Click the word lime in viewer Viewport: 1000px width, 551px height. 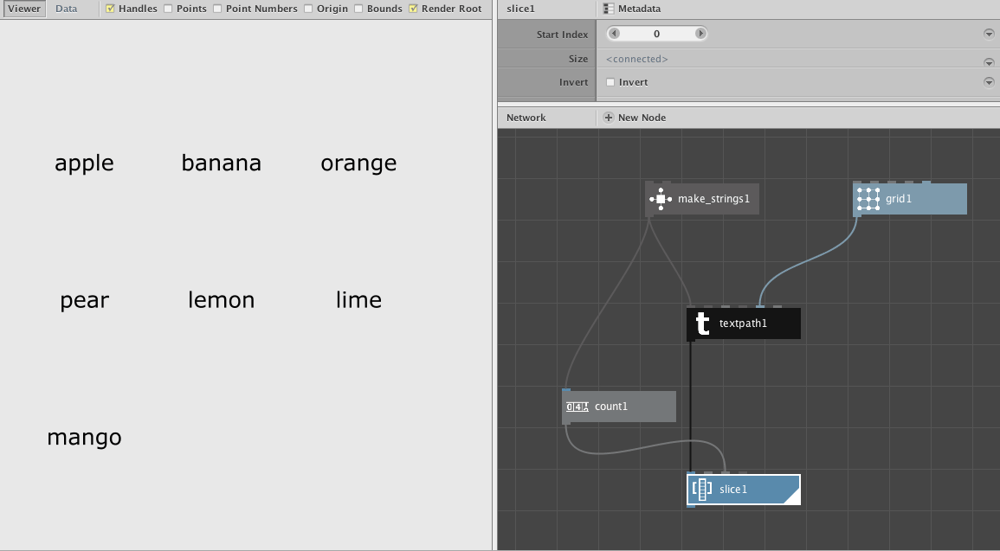click(x=358, y=300)
